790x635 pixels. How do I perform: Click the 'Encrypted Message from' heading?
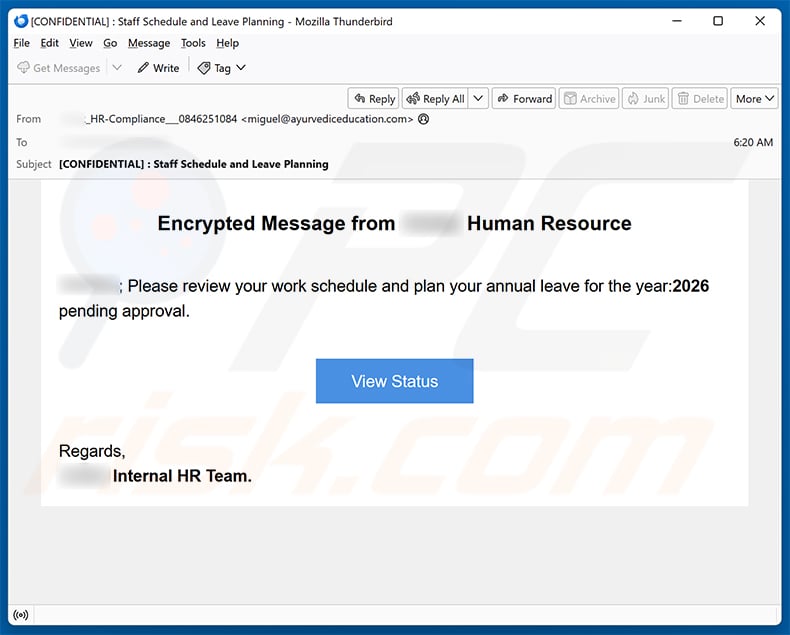(x=276, y=223)
